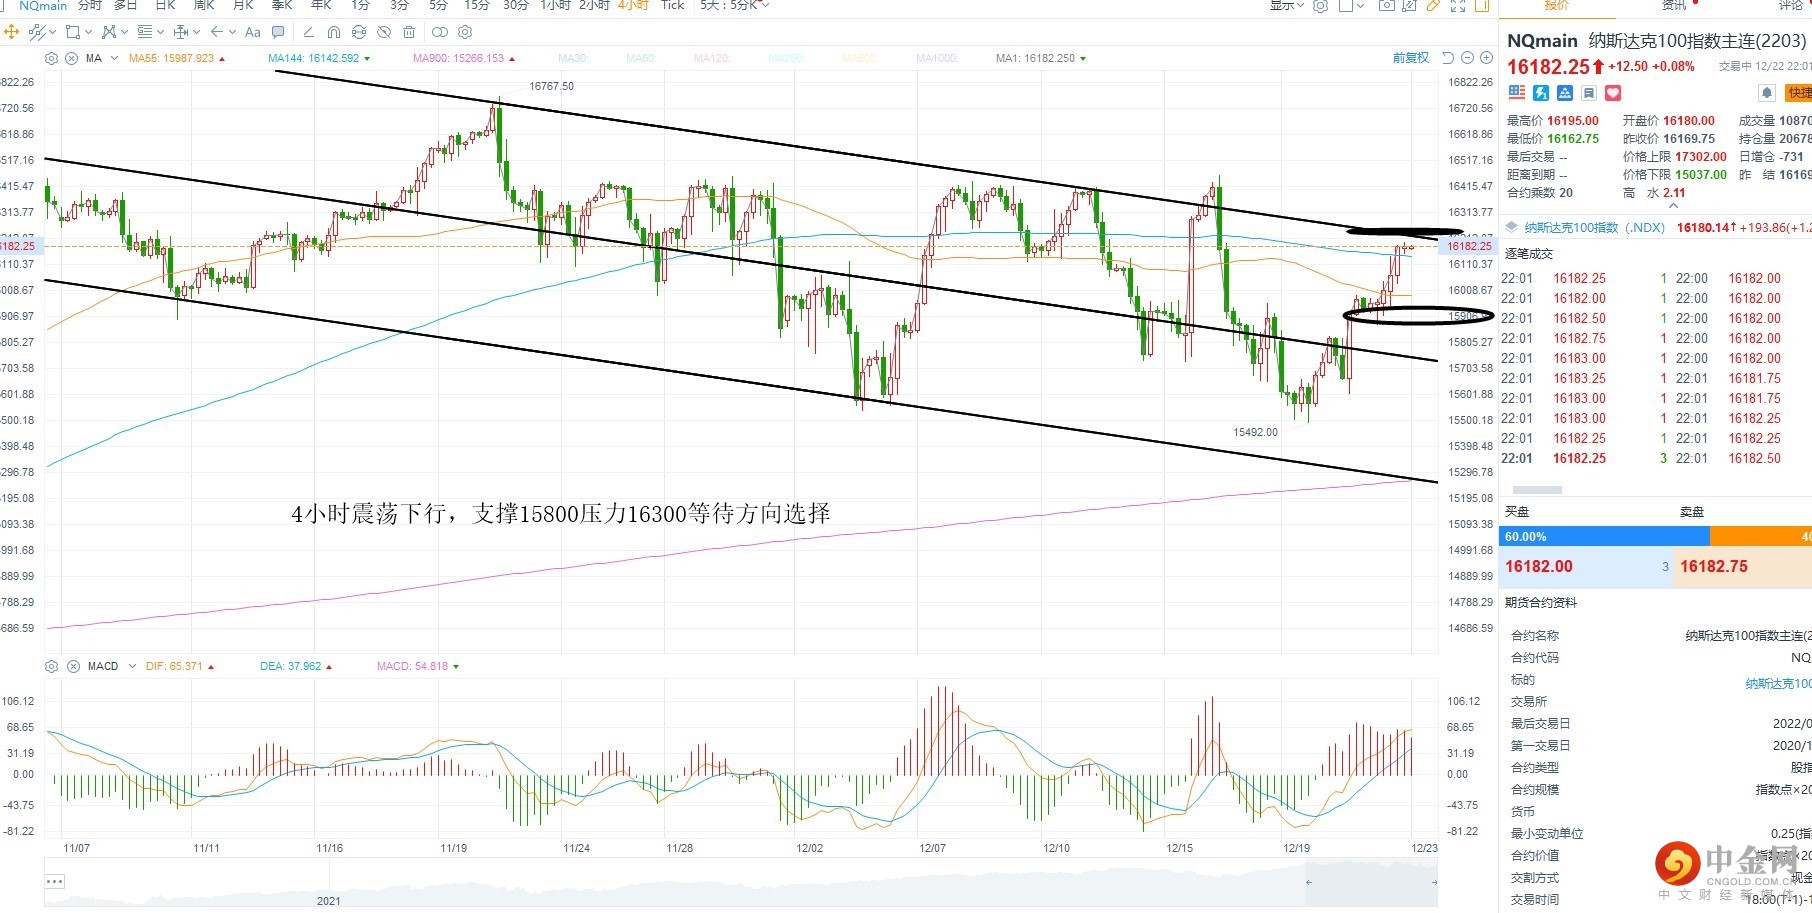Viewport: 1812px width, 913px height.
Task: Zoom out chart with minus icon
Action: (x=1466, y=58)
